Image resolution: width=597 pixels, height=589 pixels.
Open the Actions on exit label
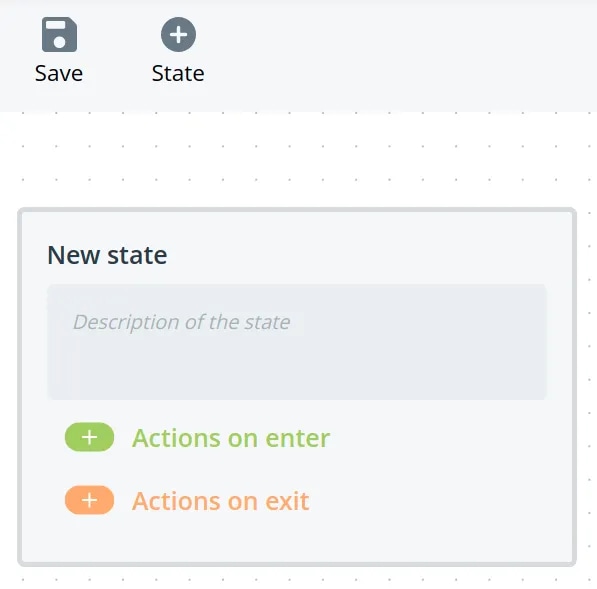click(220, 501)
